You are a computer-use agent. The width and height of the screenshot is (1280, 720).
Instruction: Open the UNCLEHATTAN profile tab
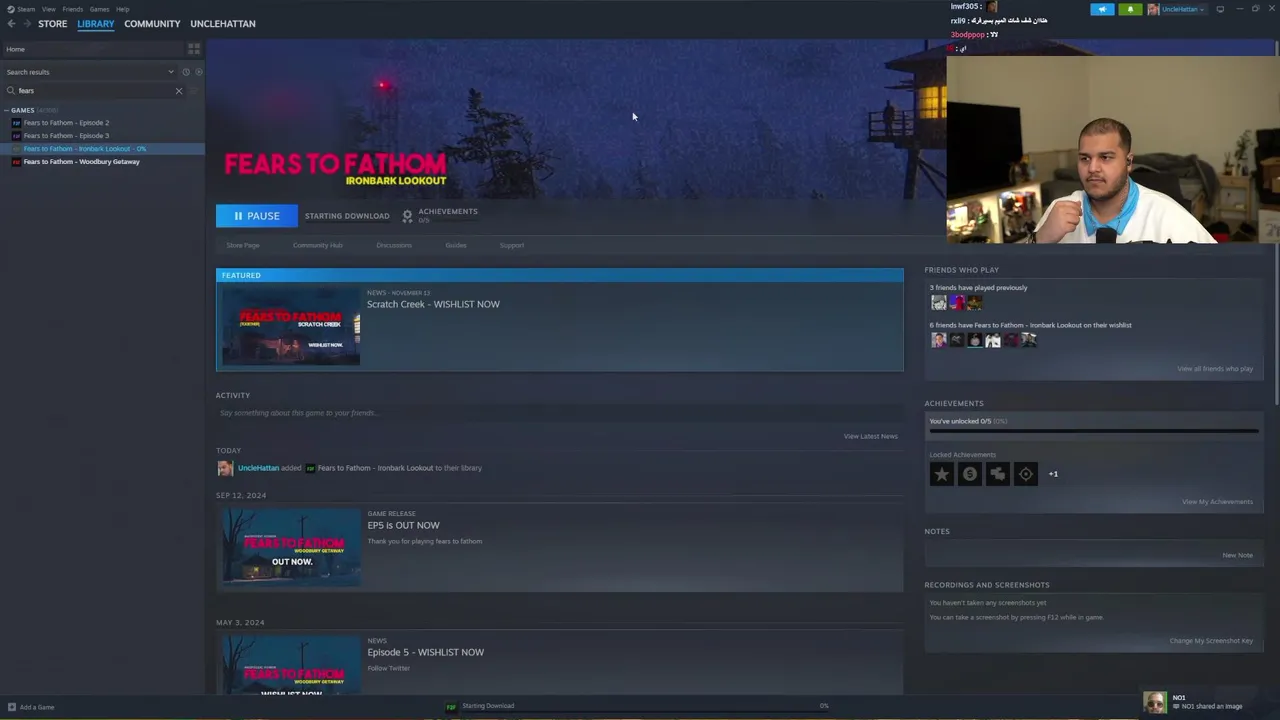[x=223, y=24]
